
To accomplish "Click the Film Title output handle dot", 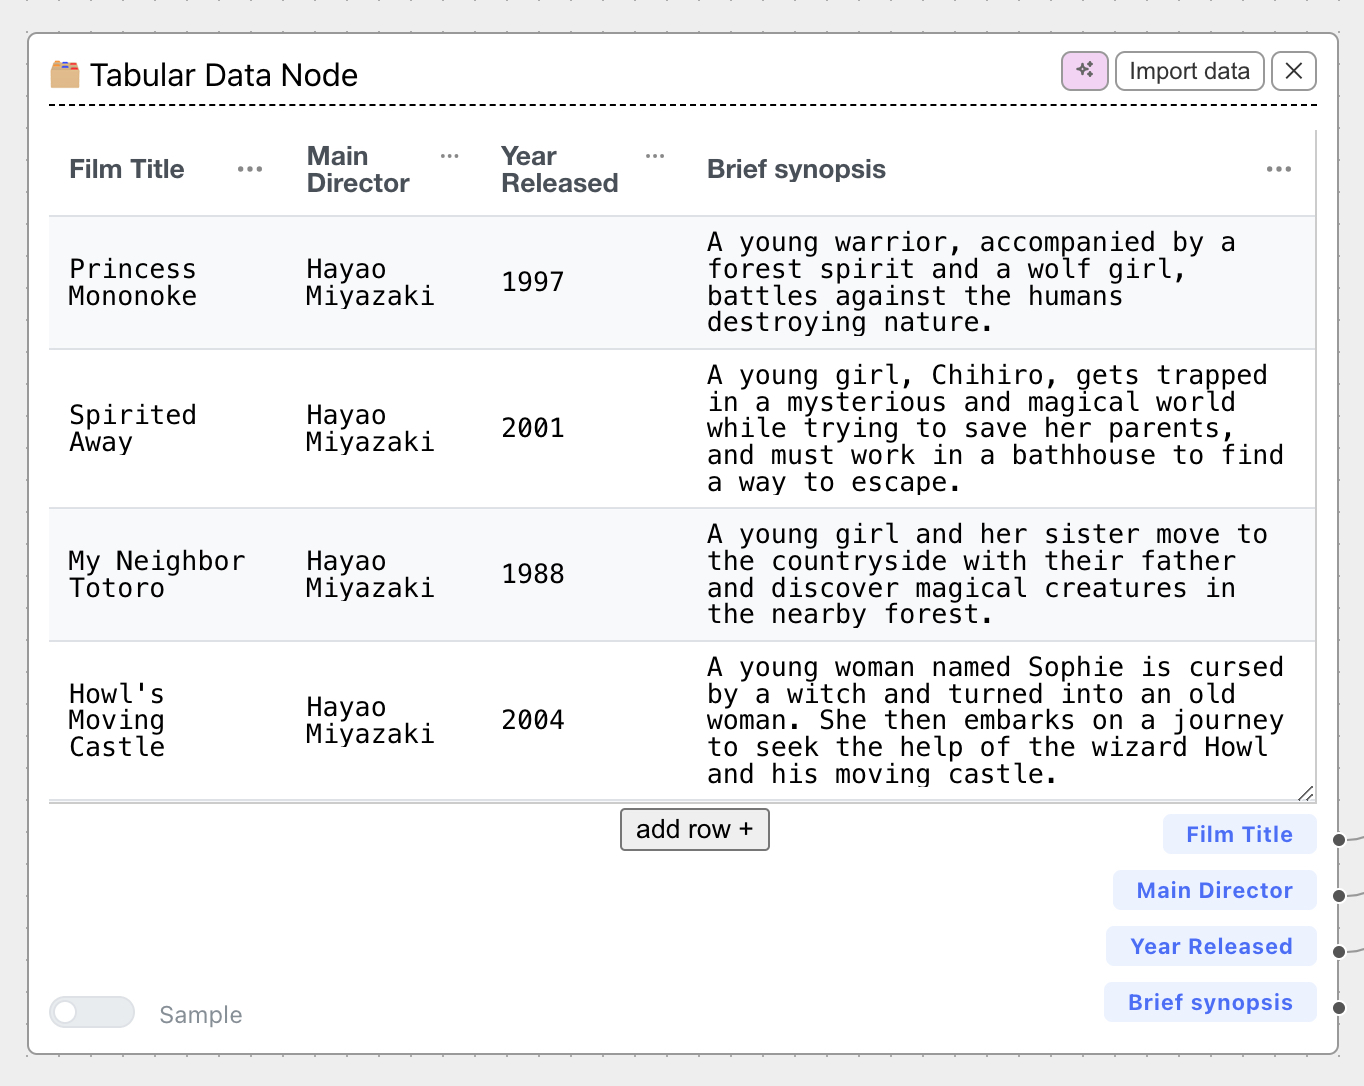I will [1339, 839].
